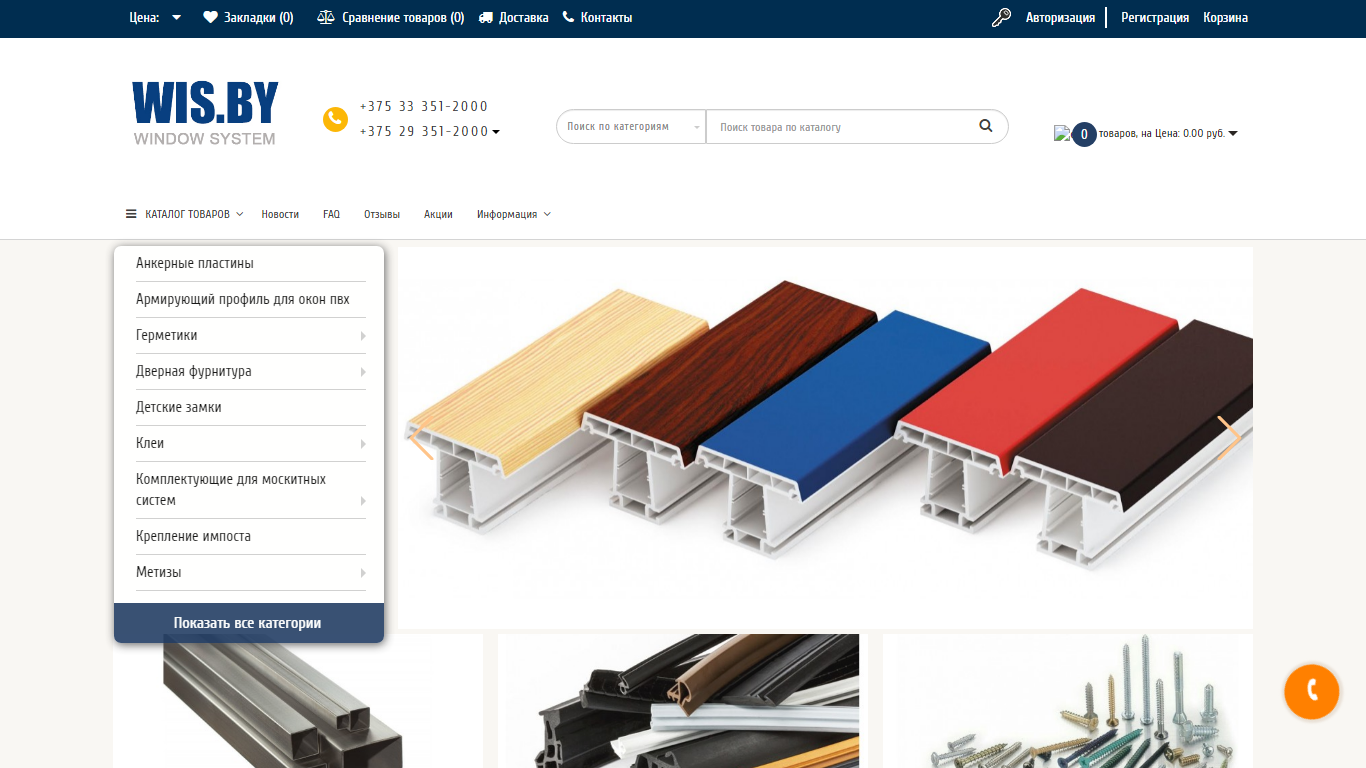Click phone number +375 33 351-2000
The height and width of the screenshot is (768, 1366).
tap(424, 106)
